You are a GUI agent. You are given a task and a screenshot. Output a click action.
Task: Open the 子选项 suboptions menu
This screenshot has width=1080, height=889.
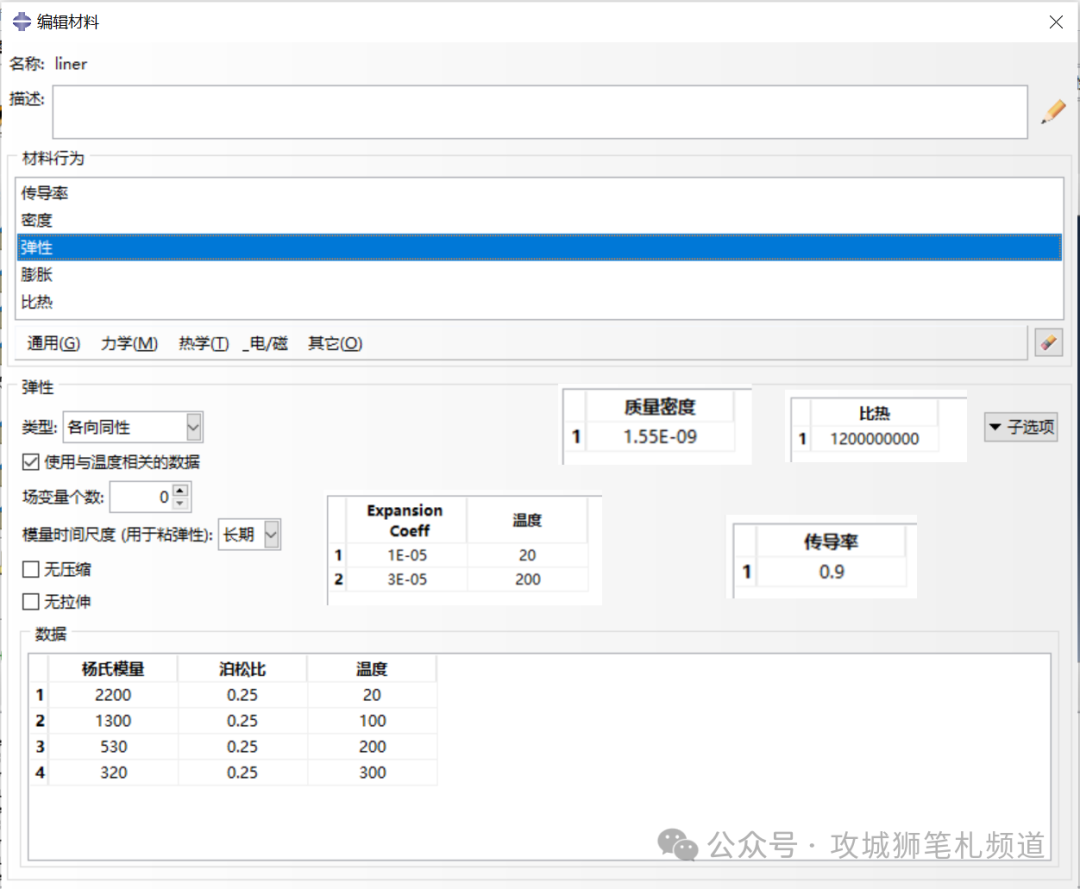(x=1021, y=428)
